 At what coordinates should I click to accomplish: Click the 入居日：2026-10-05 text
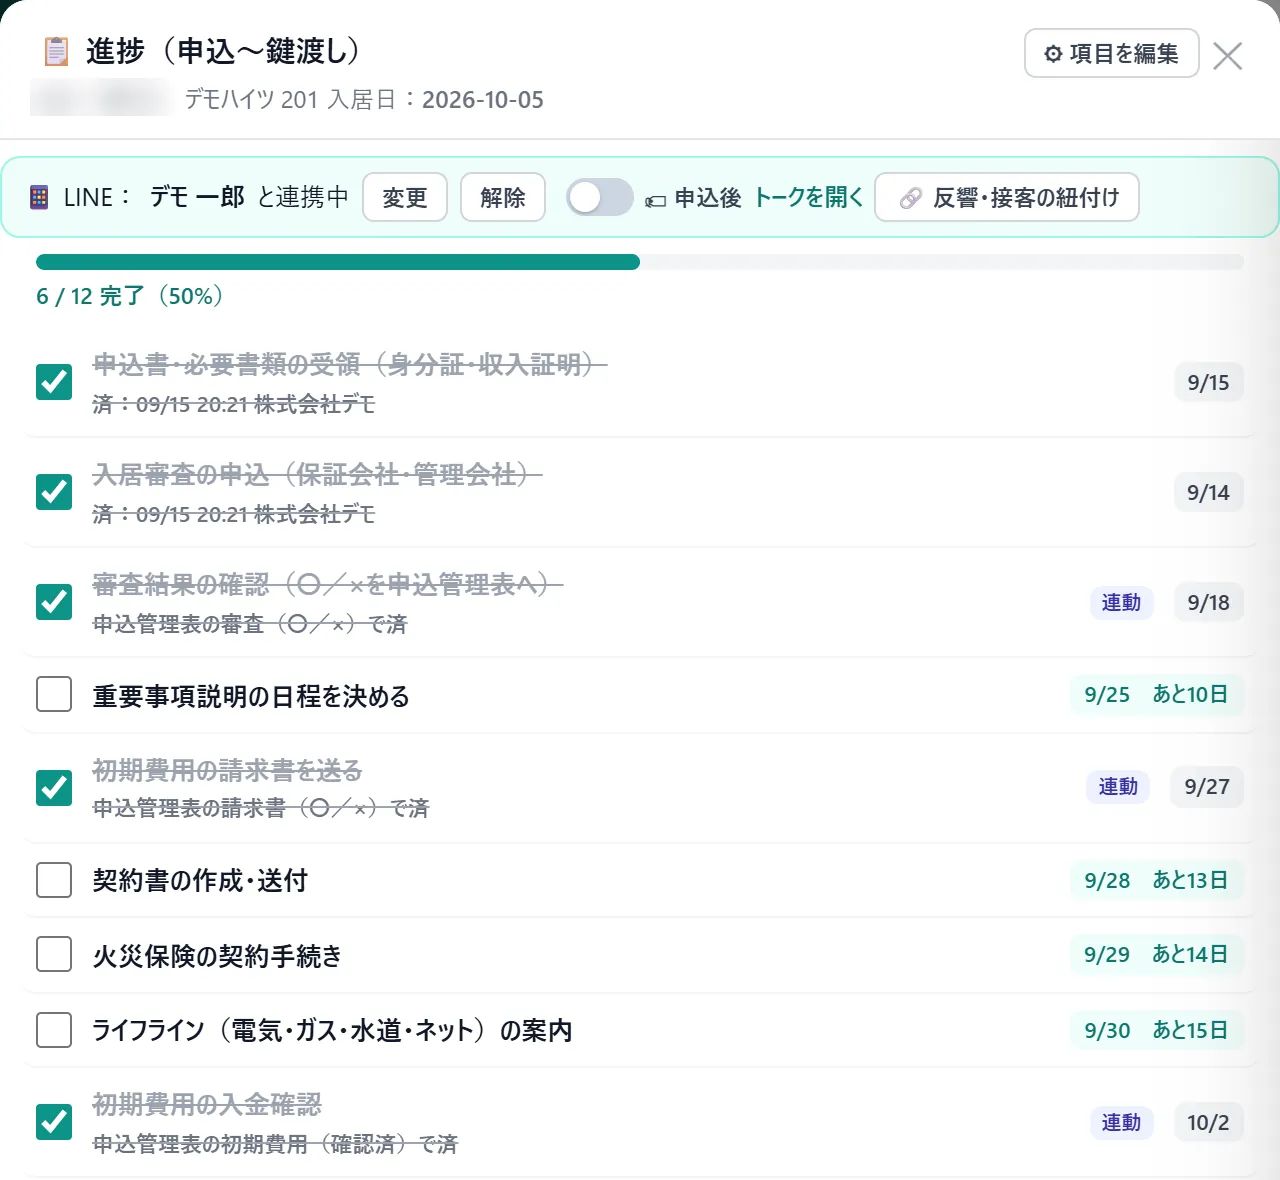click(436, 100)
